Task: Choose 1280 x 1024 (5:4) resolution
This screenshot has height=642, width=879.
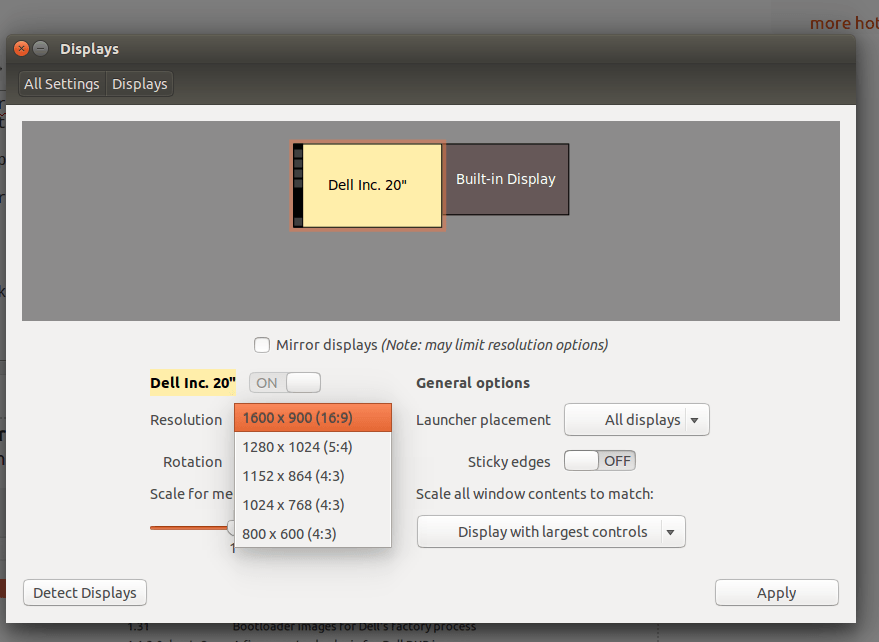Action: (x=312, y=447)
